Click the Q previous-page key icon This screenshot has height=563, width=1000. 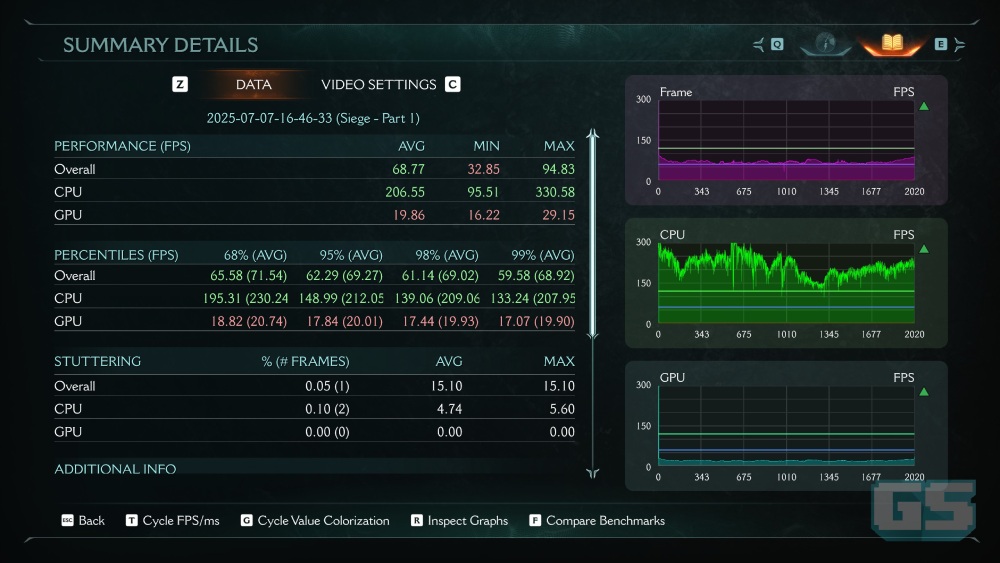(777, 44)
